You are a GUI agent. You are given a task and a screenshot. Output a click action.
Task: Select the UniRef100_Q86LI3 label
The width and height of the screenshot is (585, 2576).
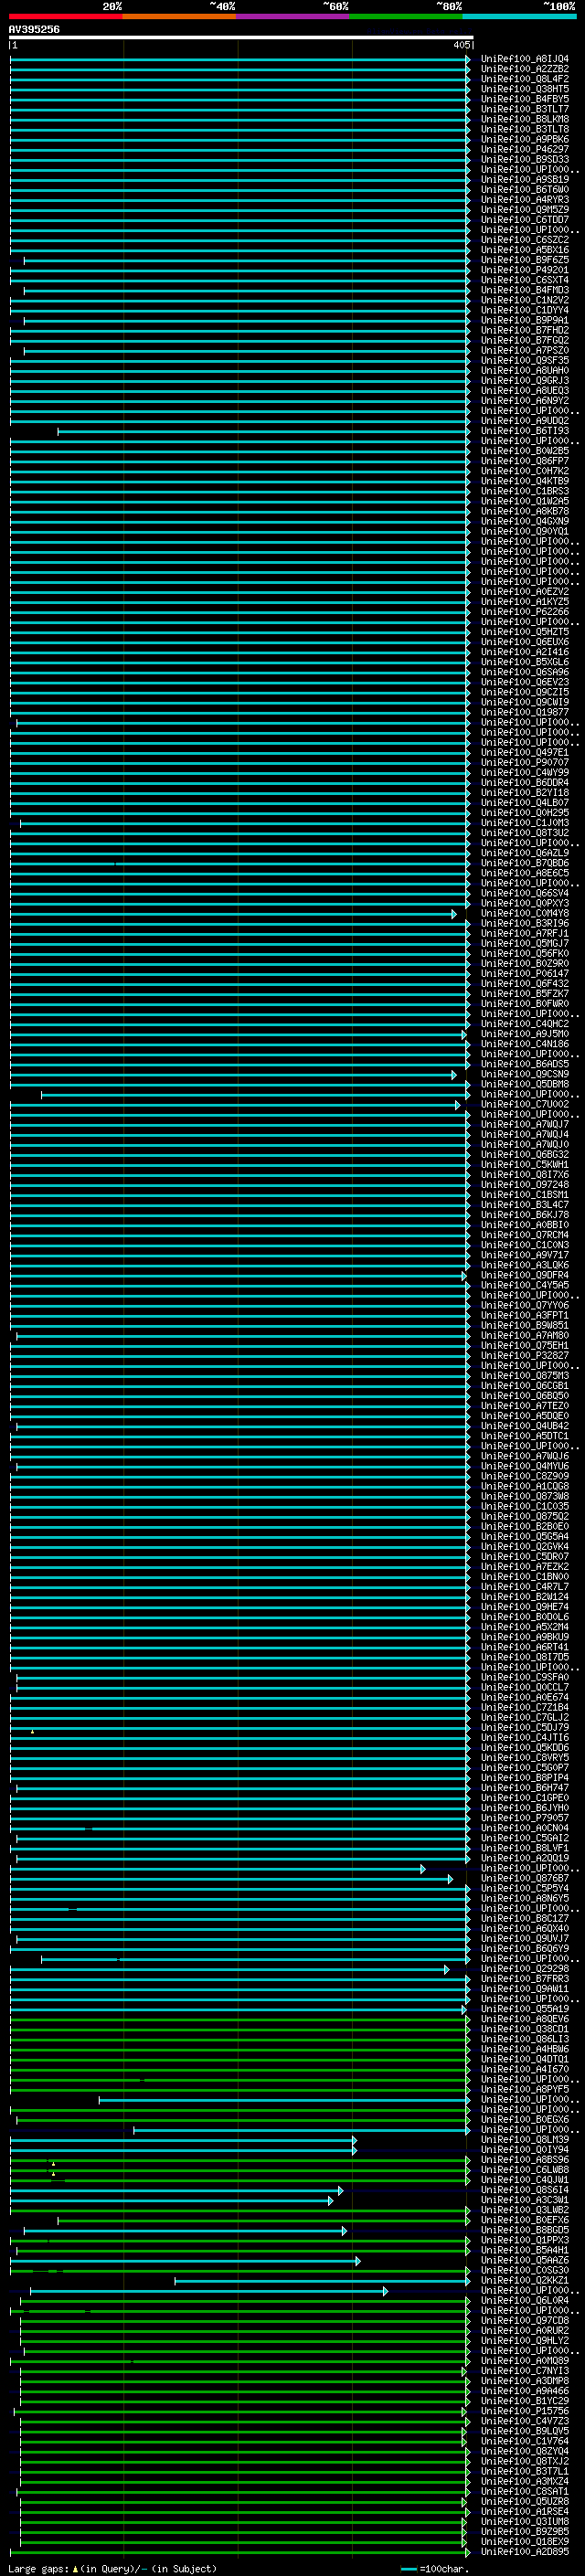(525, 2039)
